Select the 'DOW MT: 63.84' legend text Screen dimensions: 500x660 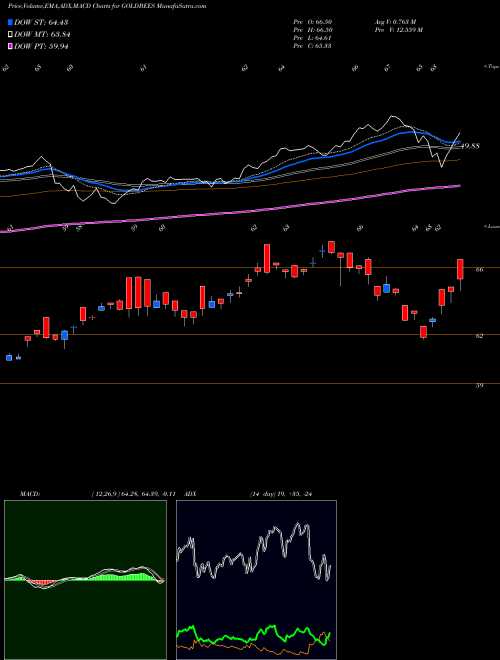[42, 34]
